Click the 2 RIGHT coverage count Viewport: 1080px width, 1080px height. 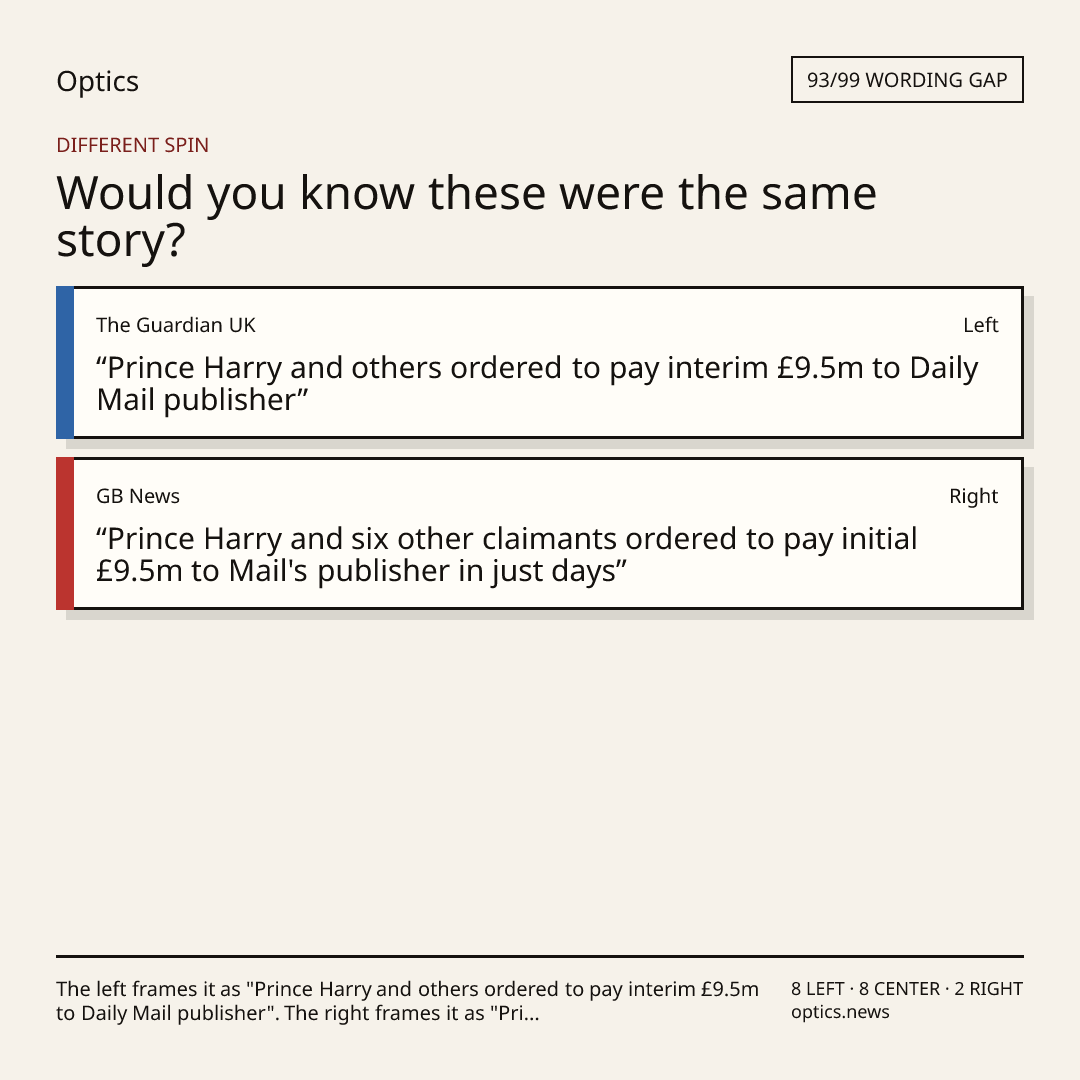click(x=988, y=989)
